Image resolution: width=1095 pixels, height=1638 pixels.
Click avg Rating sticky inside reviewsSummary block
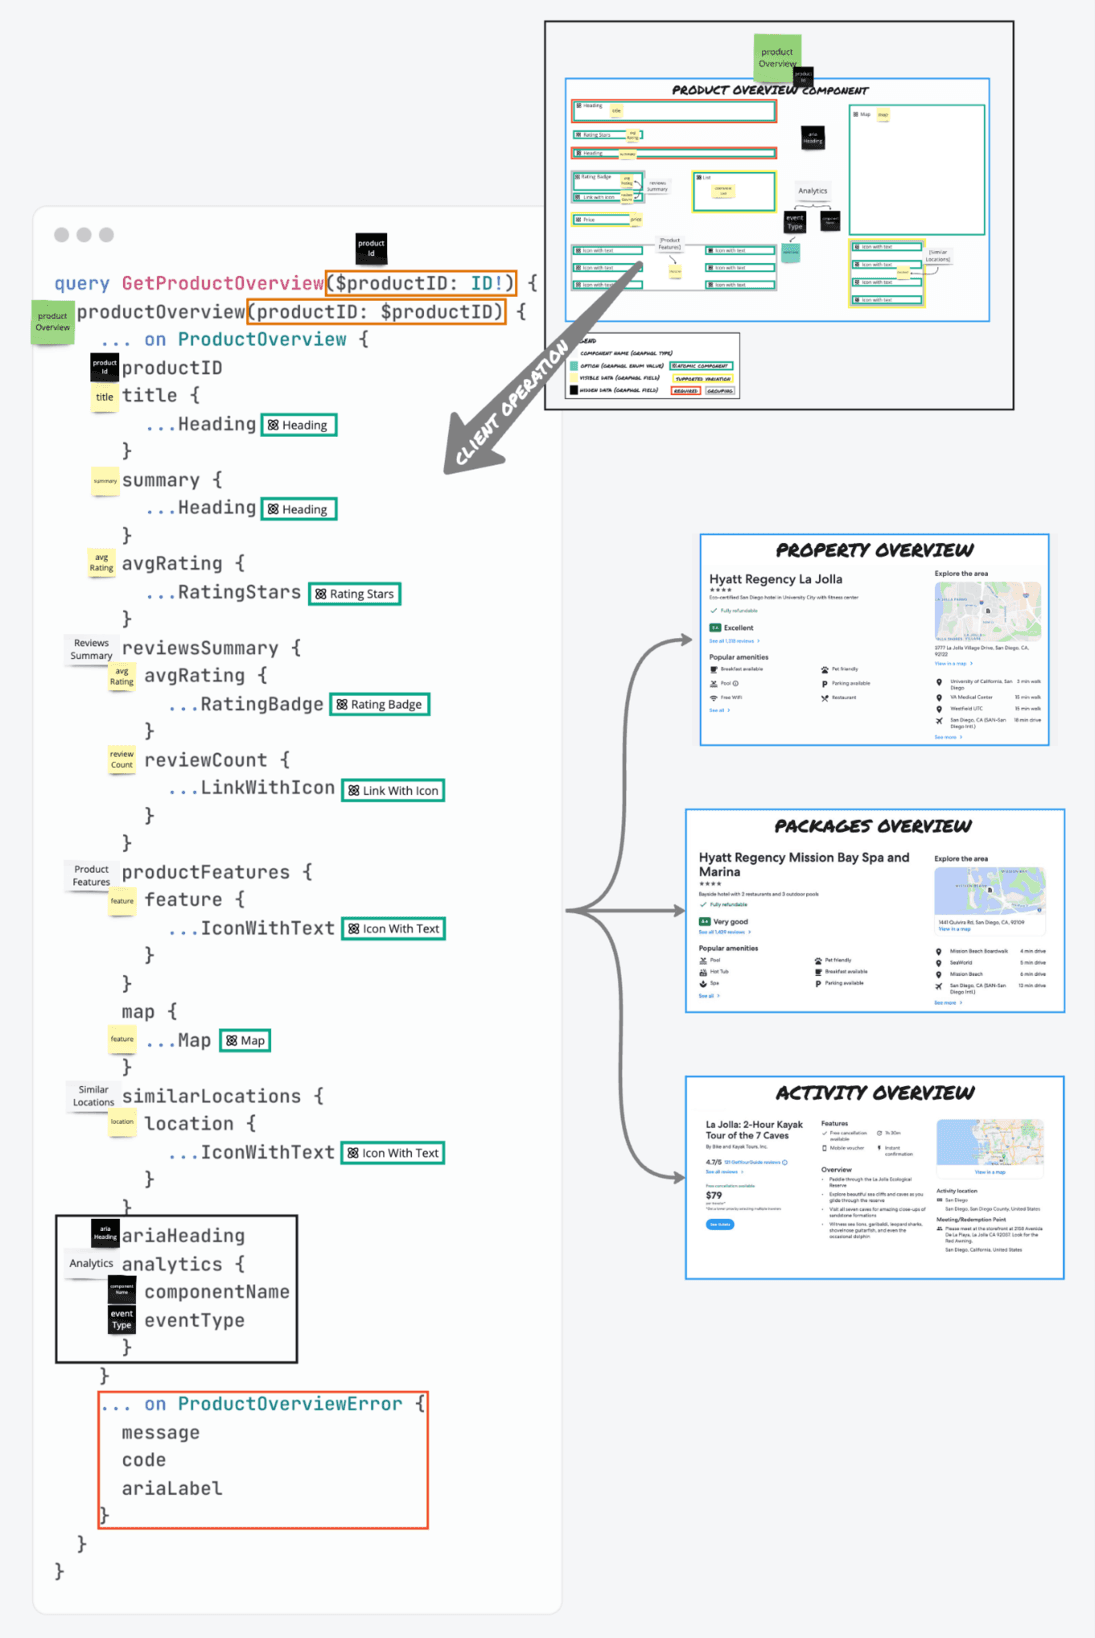click(x=122, y=677)
